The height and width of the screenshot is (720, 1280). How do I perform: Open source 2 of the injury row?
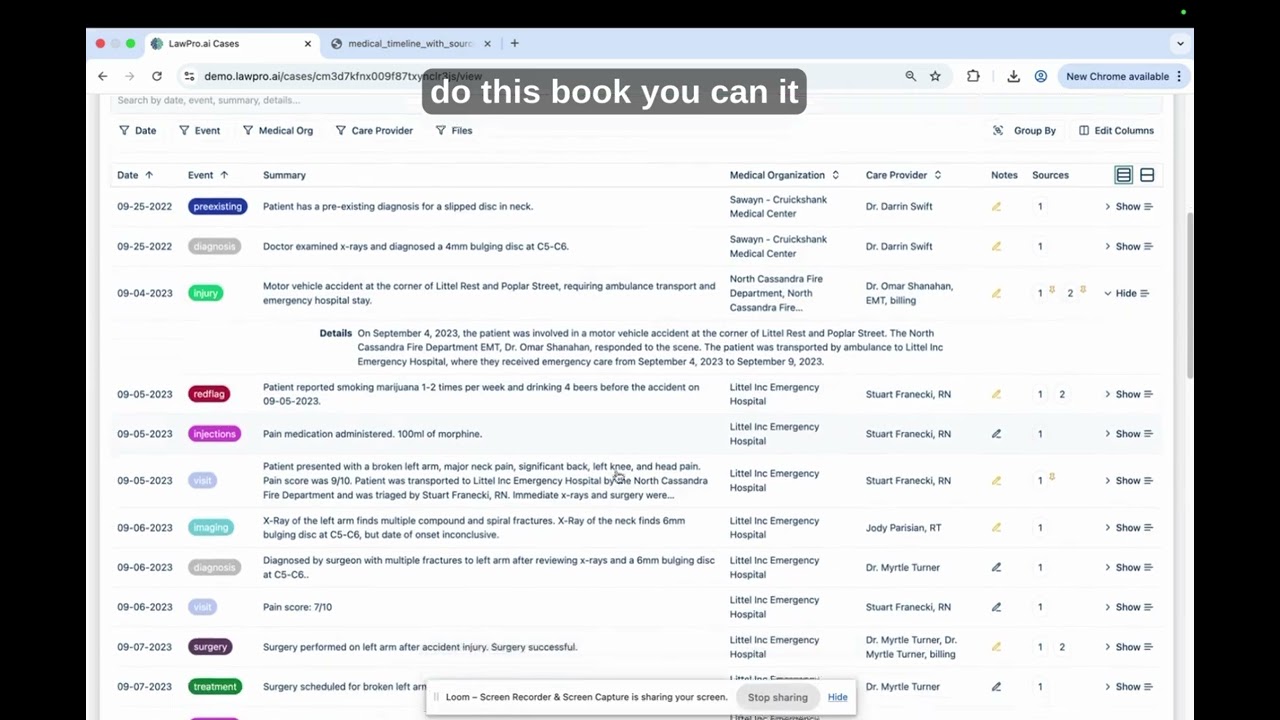[1070, 293]
